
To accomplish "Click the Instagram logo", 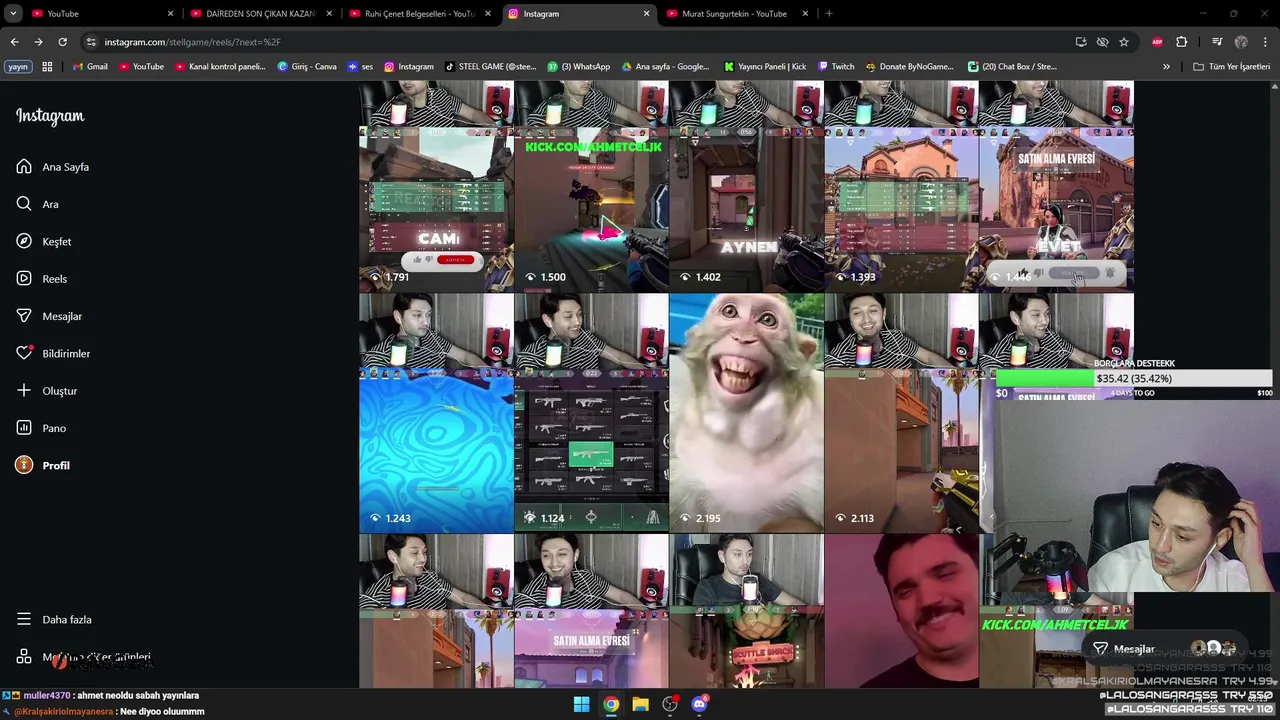I will coord(50,116).
